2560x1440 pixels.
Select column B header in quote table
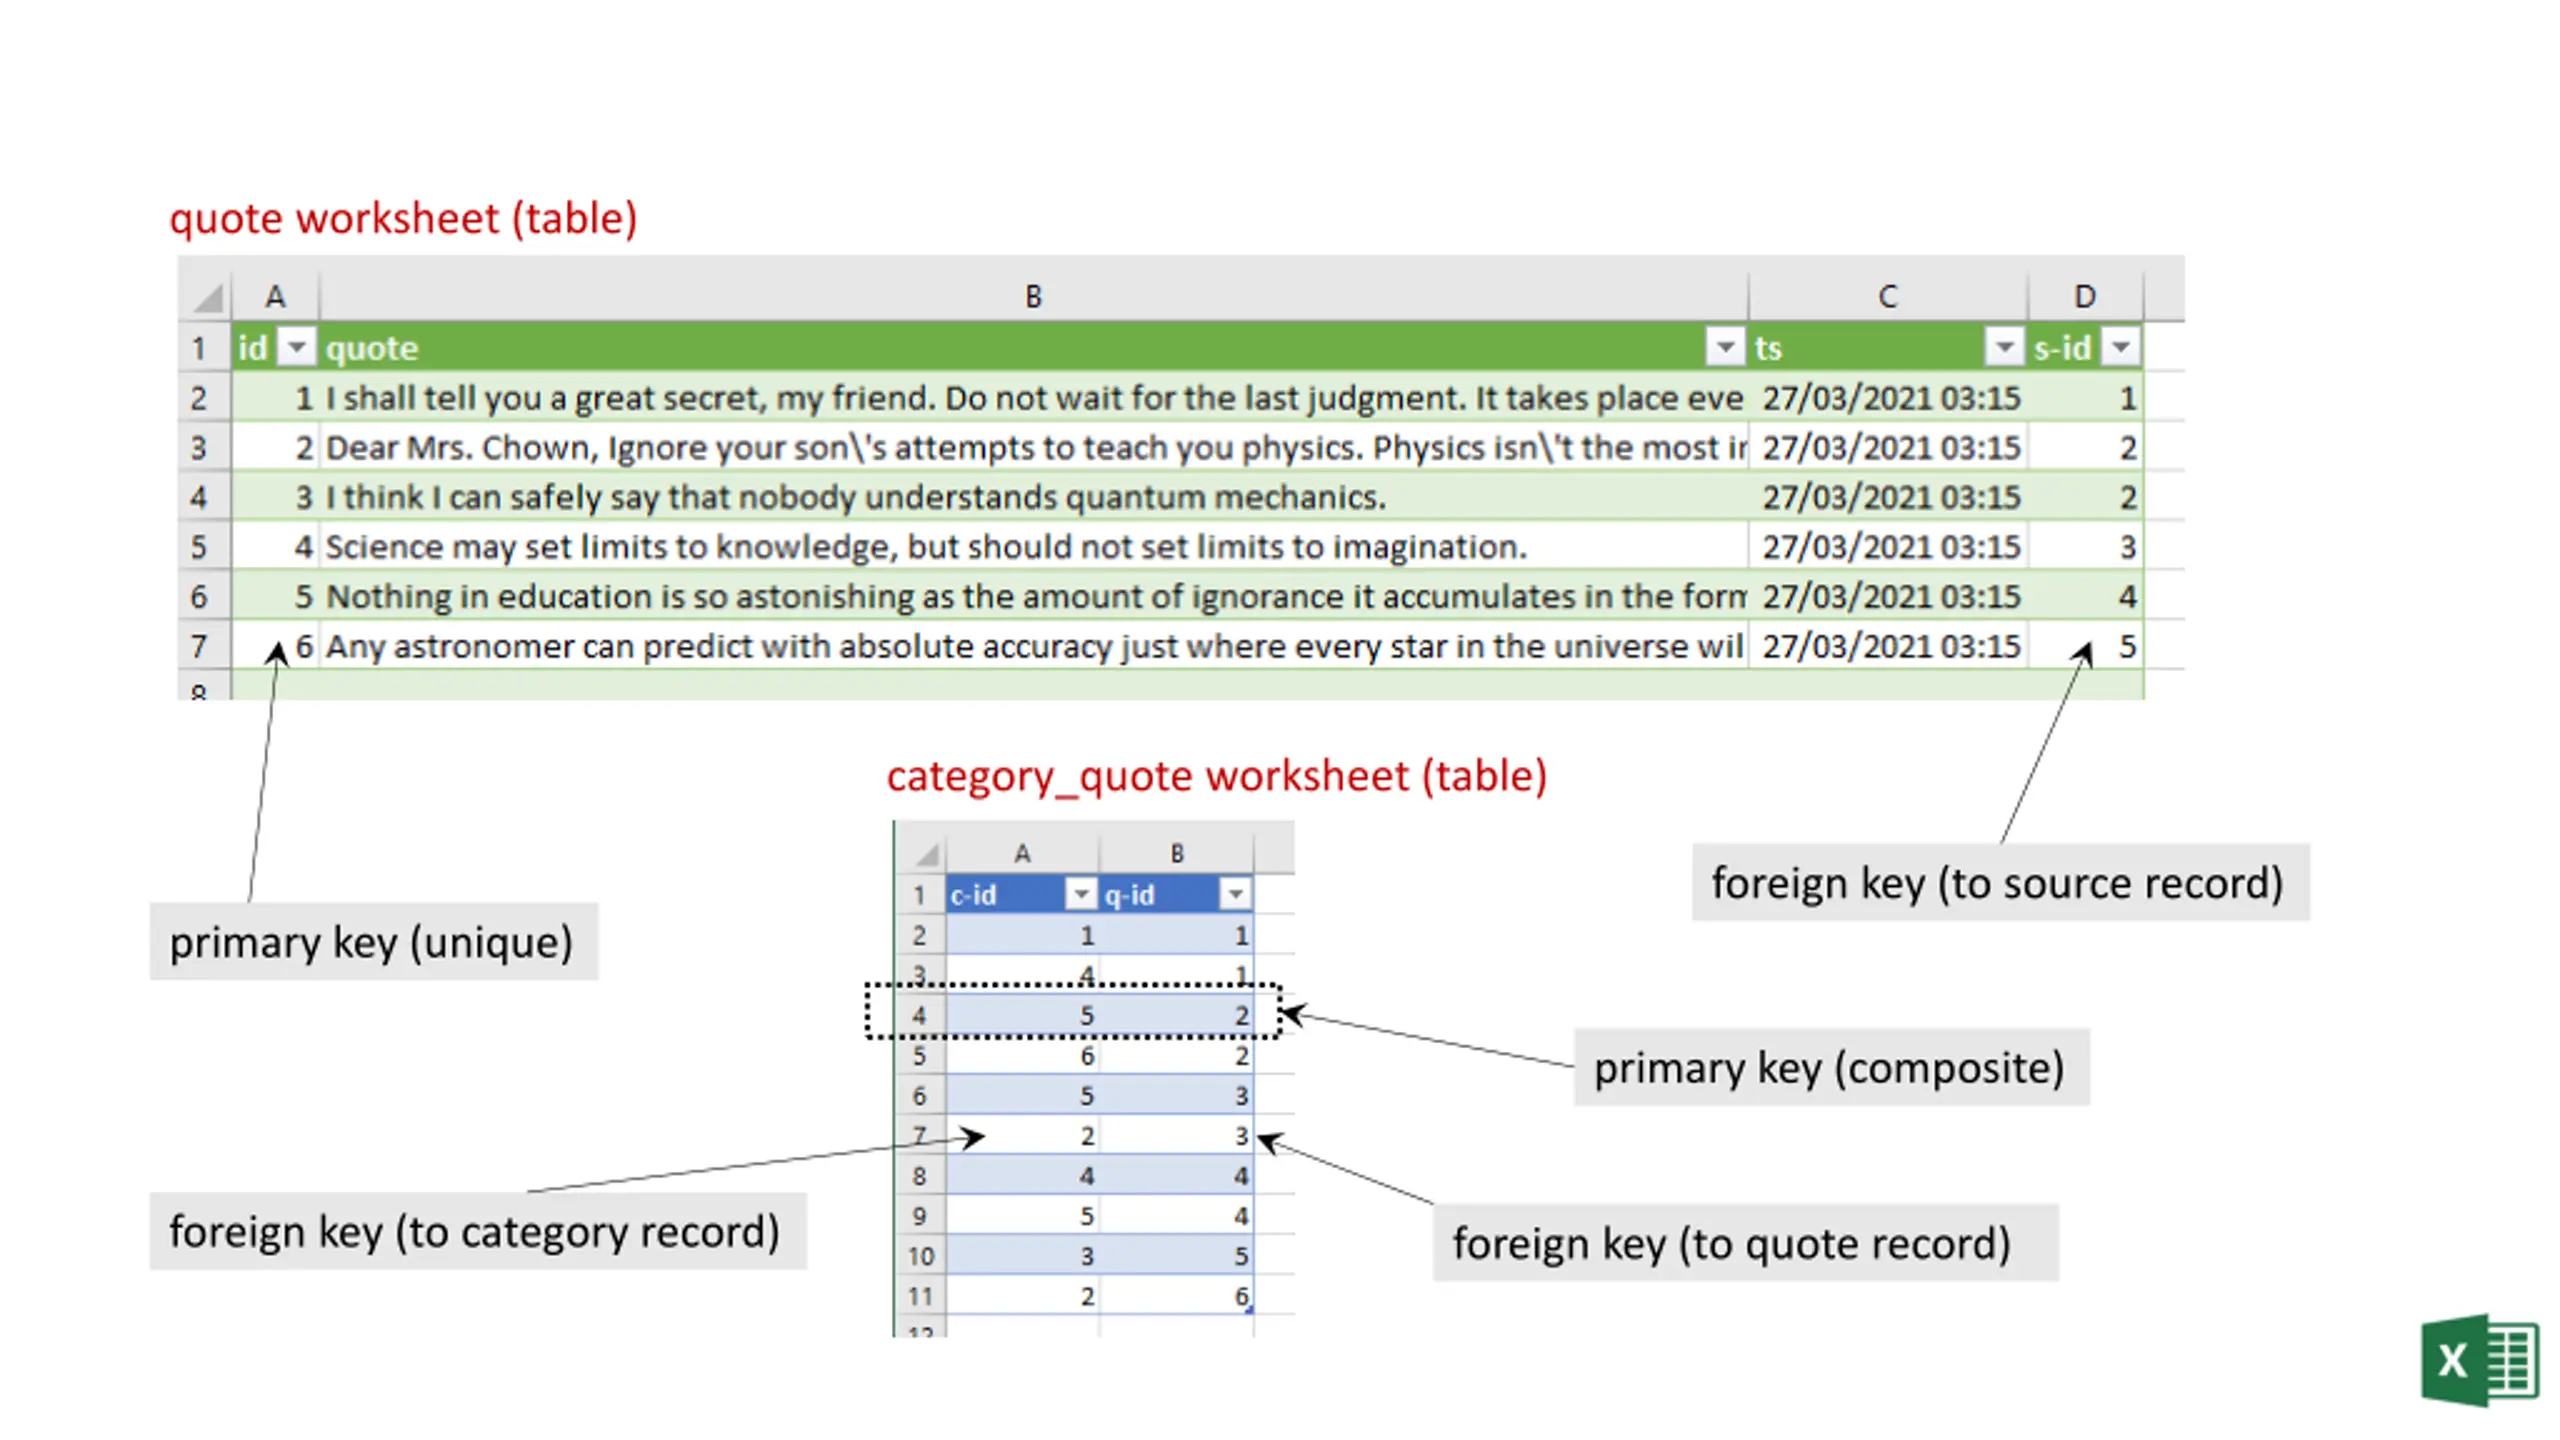coord(1033,296)
